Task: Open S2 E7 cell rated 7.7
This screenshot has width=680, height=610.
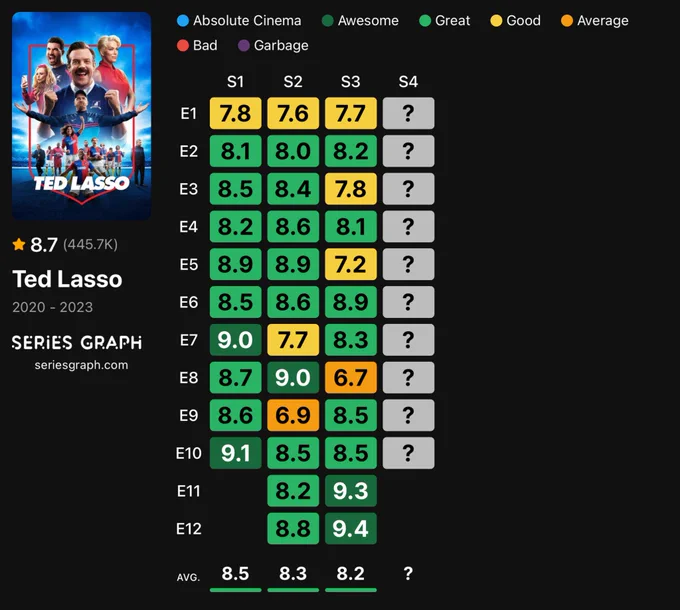Action: (293, 339)
